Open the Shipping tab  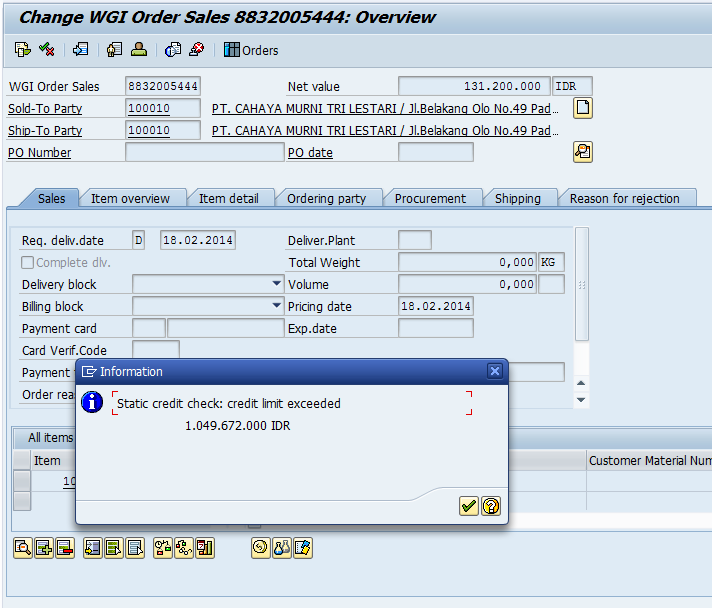pyautogui.click(x=517, y=198)
